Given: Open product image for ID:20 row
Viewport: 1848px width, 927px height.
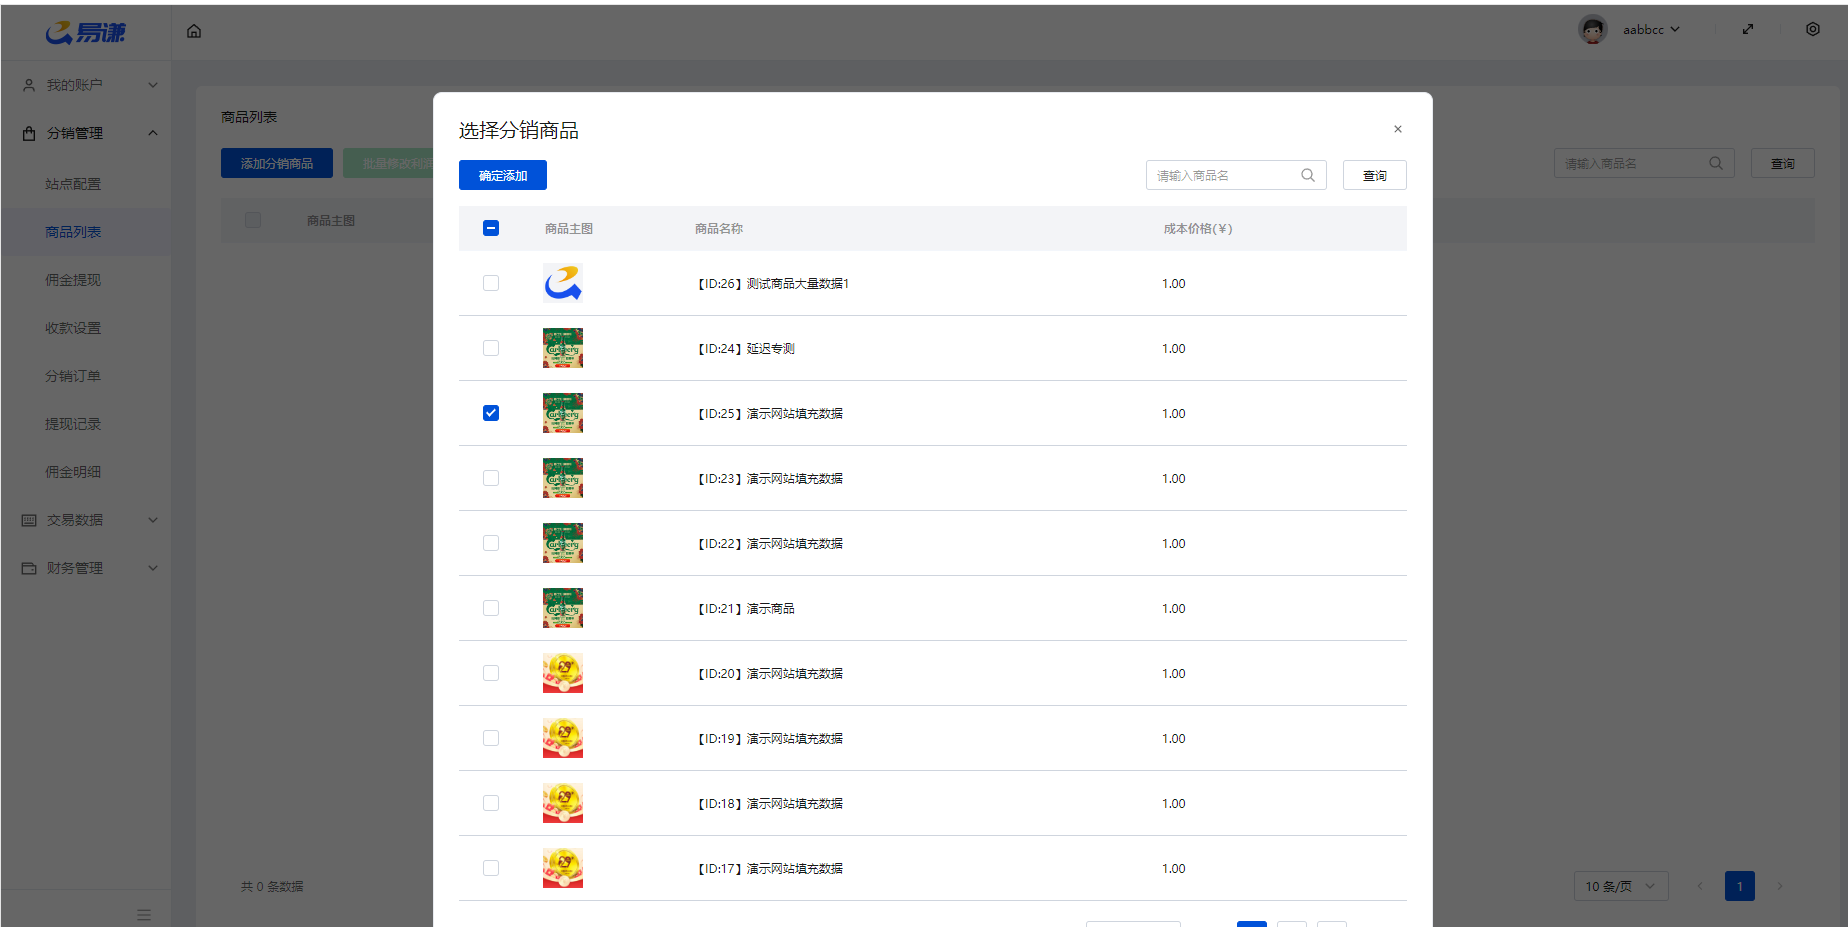Looking at the screenshot, I should [563, 673].
